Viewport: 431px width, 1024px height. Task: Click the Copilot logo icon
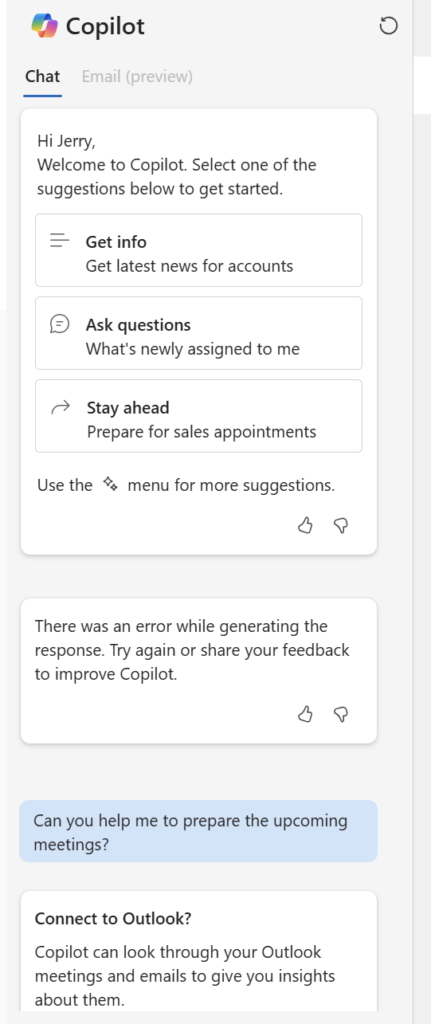[44, 26]
